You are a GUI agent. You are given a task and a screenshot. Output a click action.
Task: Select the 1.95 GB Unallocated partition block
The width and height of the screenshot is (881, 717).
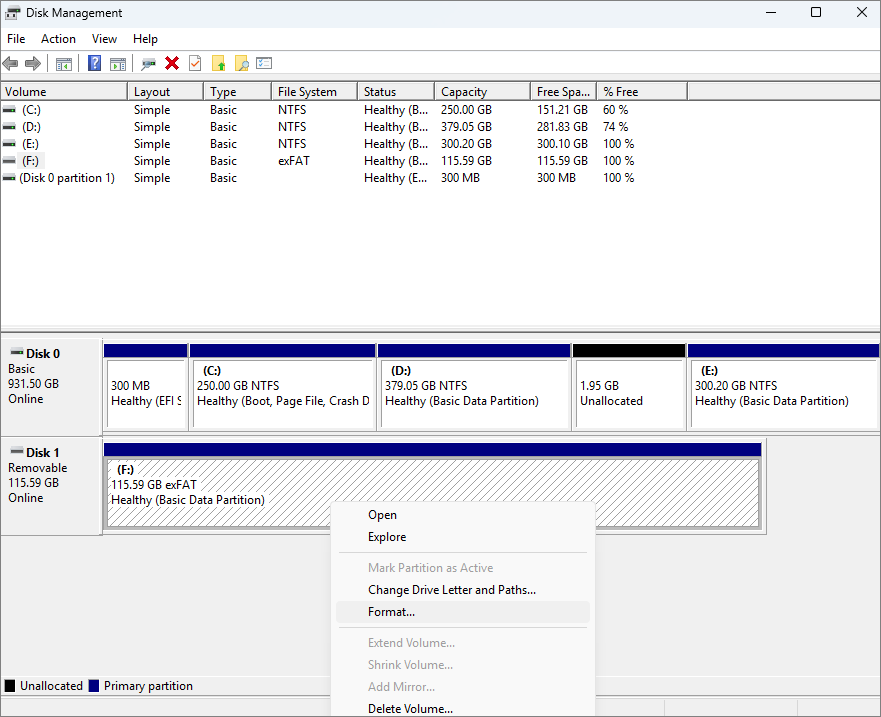pos(628,393)
